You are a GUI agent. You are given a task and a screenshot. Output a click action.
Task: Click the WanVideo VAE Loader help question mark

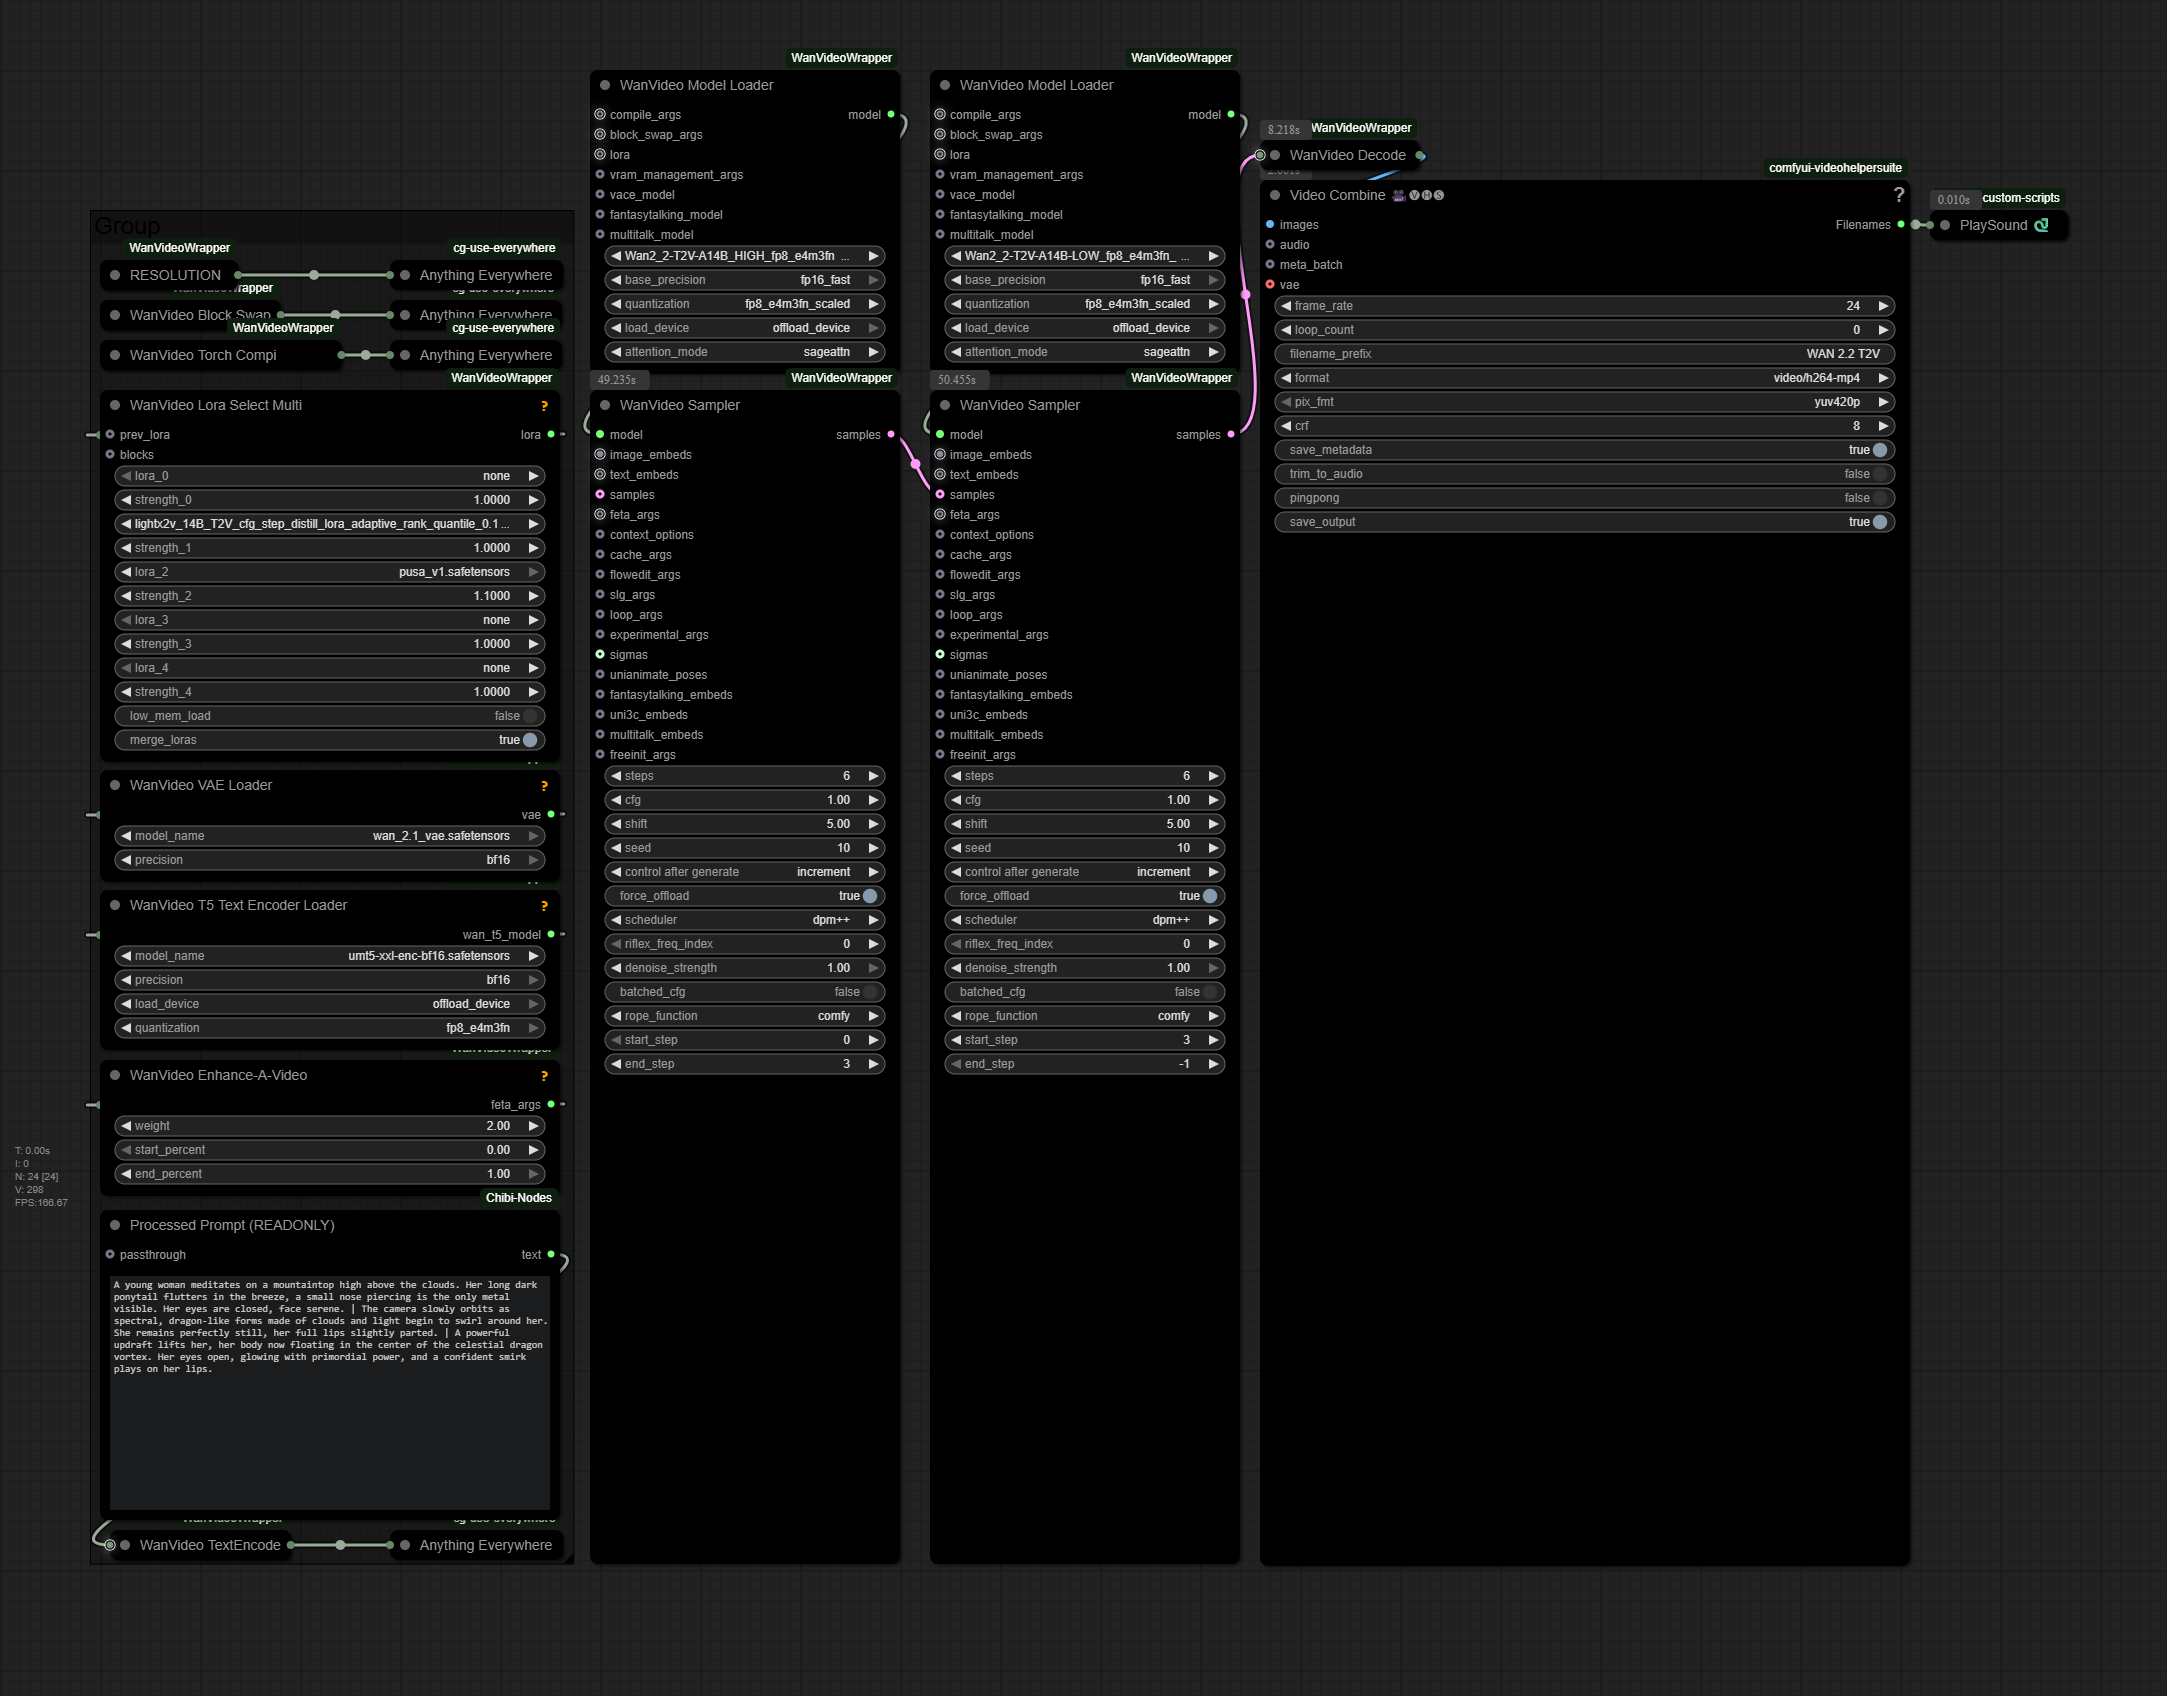click(x=544, y=786)
